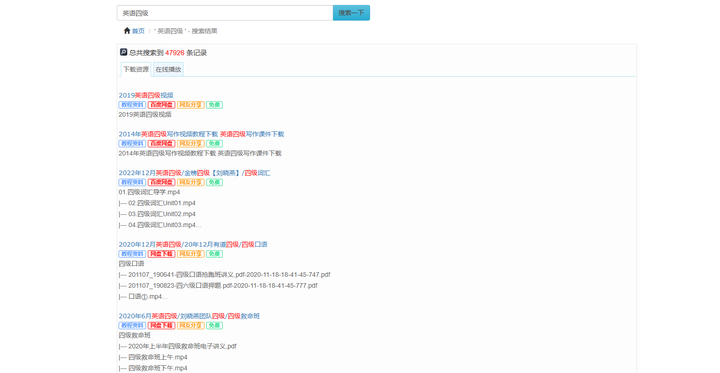Click 百度网盘 tag under 2022年12月 四级词汇 result
Image resolution: width=720 pixels, height=373 pixels.
point(162,182)
